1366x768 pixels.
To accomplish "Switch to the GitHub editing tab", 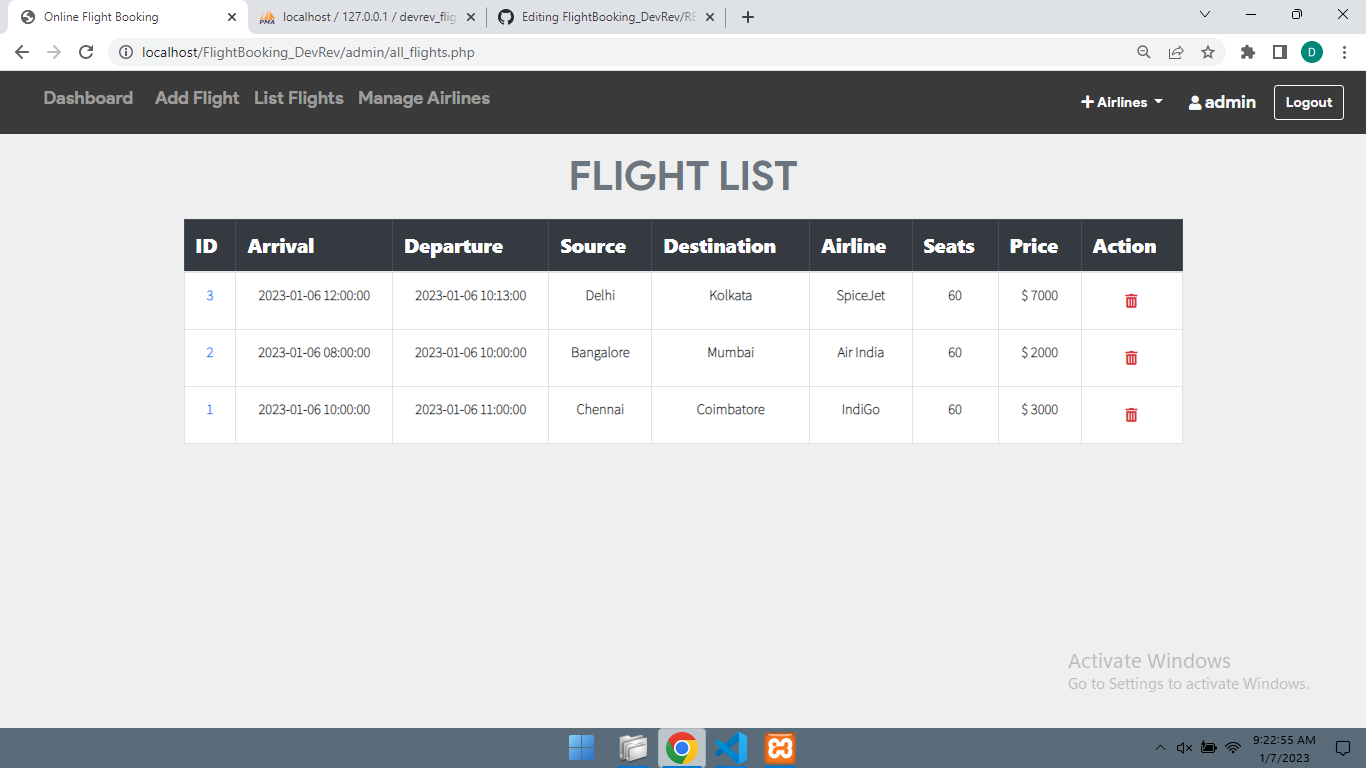I will (595, 16).
